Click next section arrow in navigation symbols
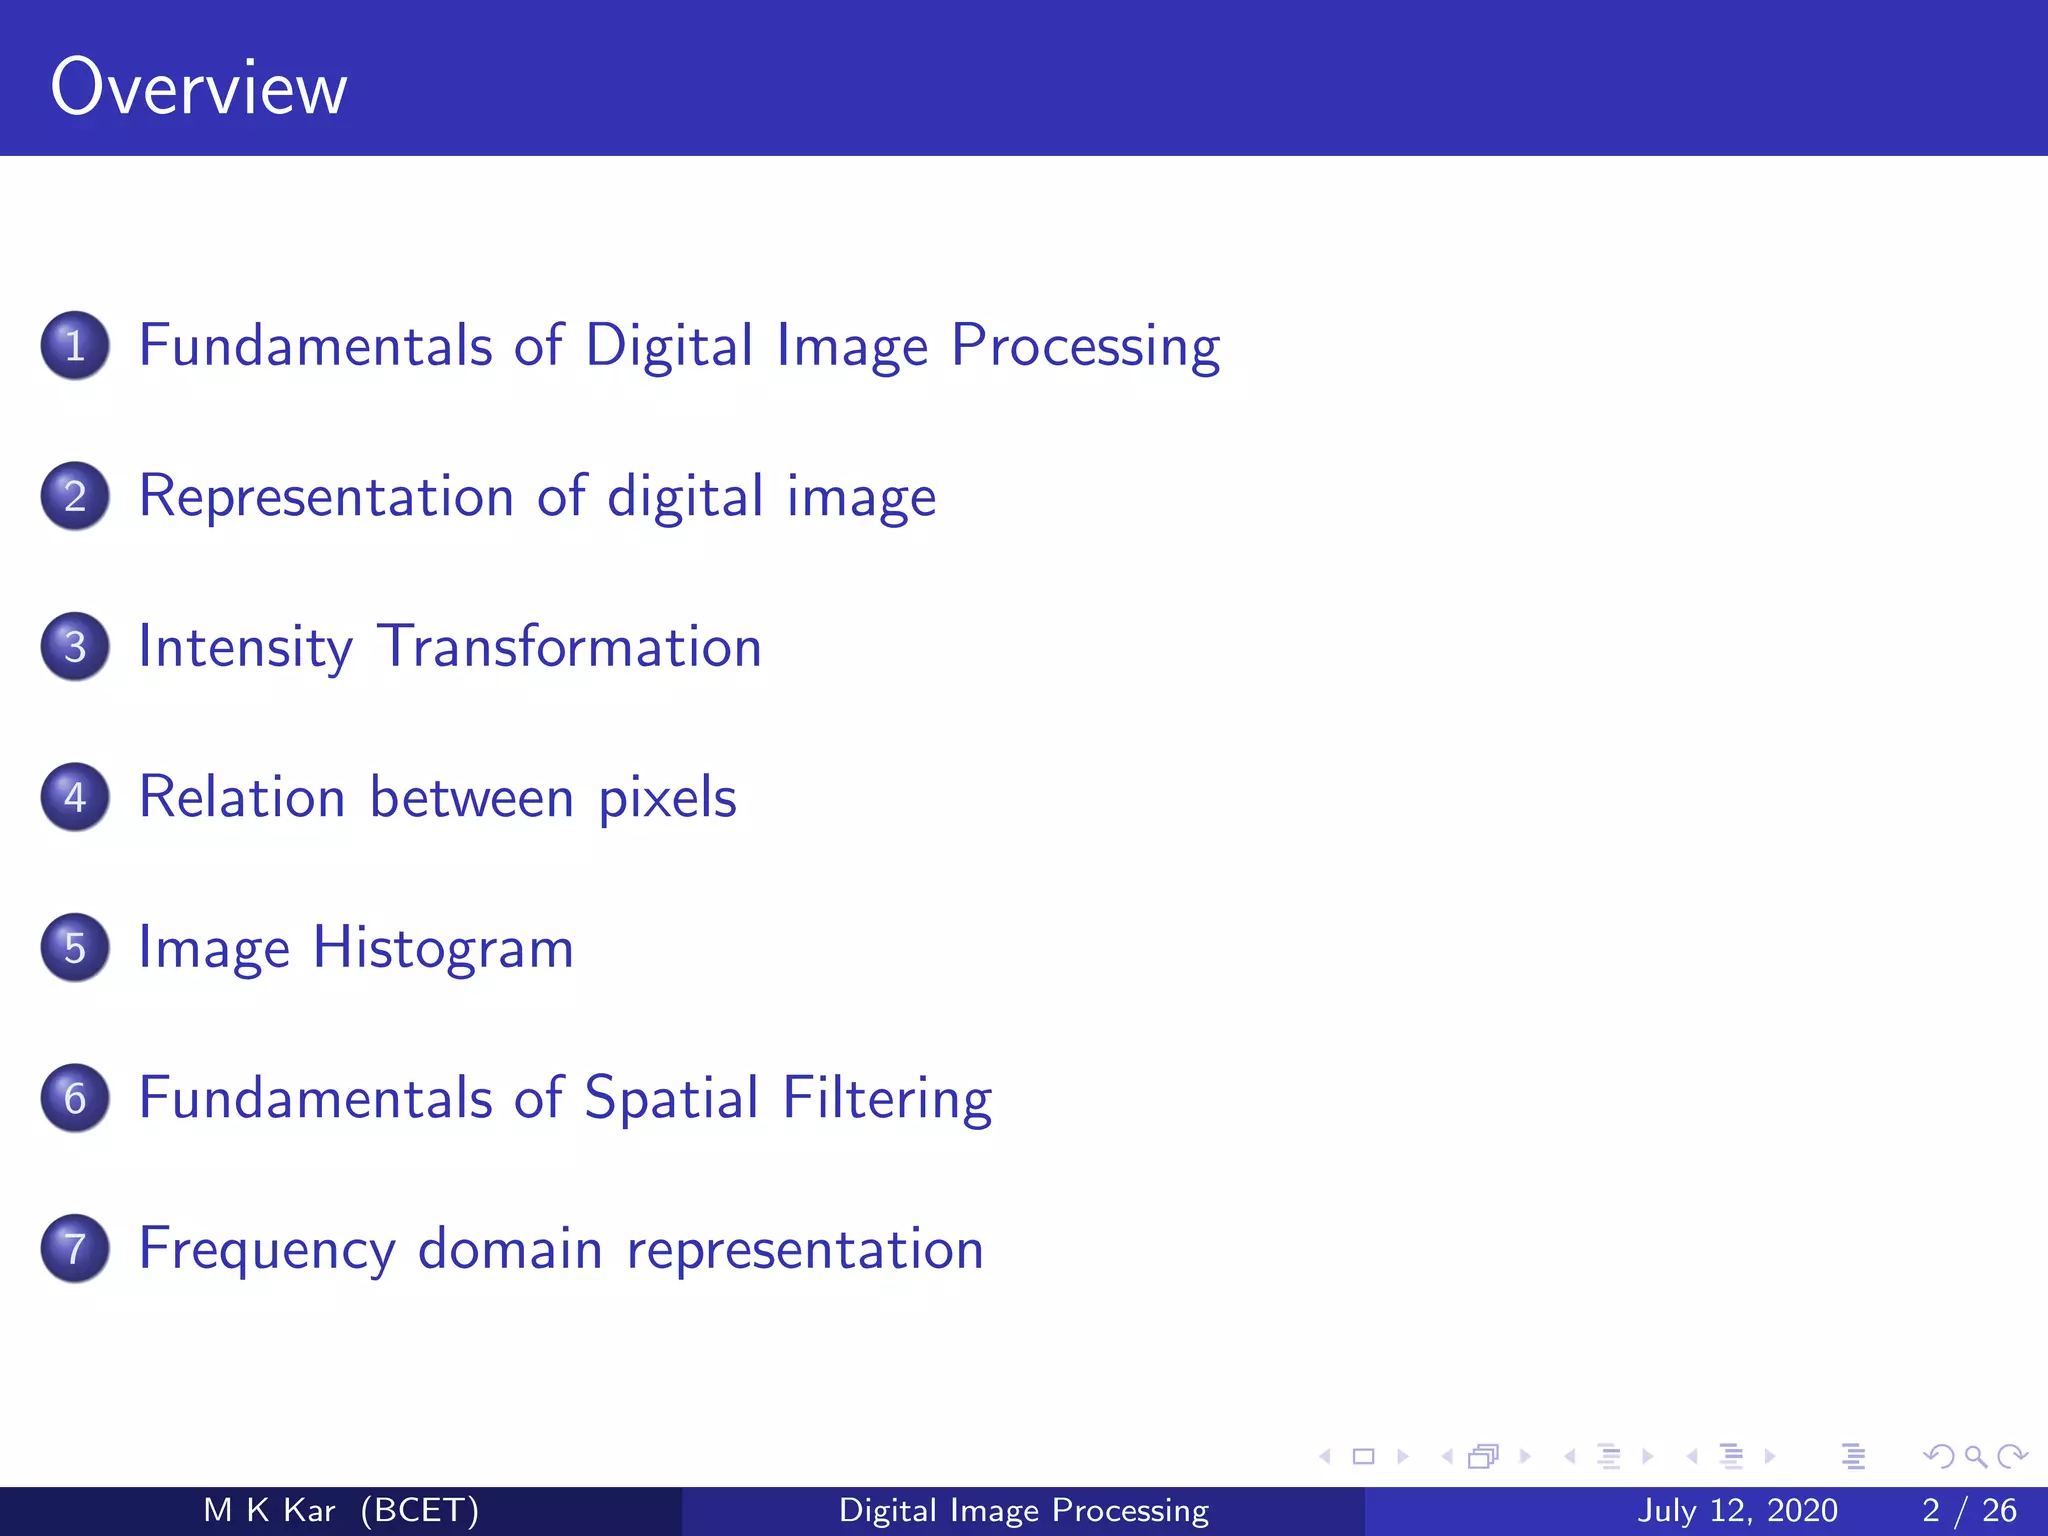Image resolution: width=2048 pixels, height=1536 pixels. [x=1770, y=1457]
